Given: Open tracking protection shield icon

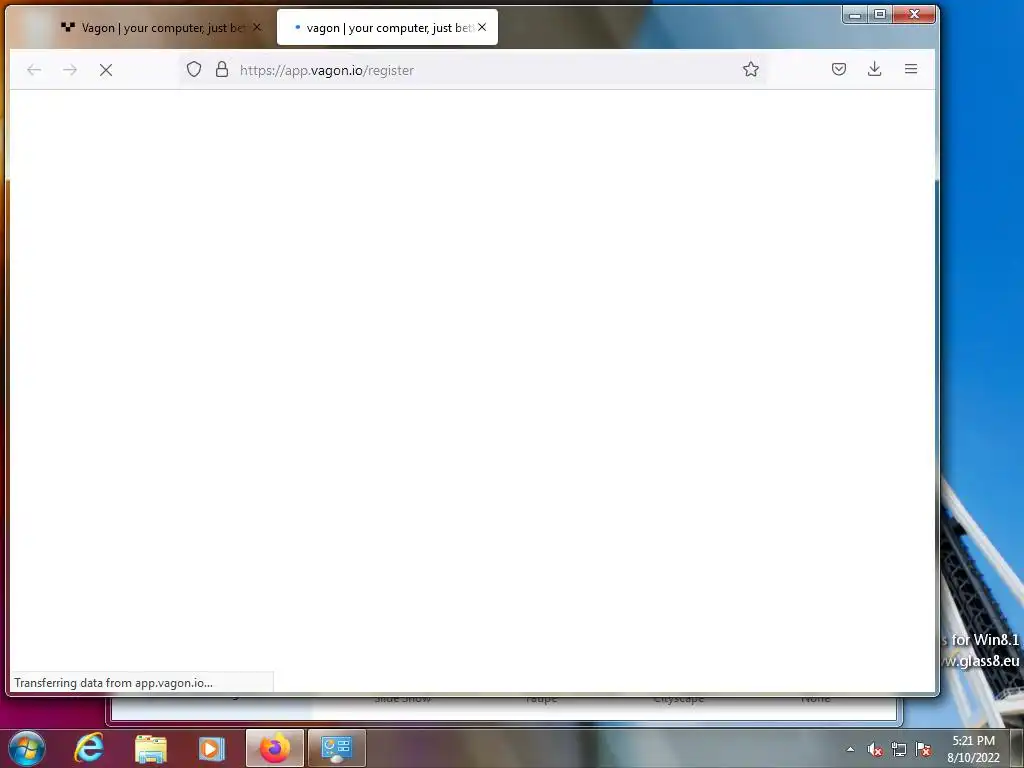Looking at the screenshot, I should pyautogui.click(x=194, y=69).
